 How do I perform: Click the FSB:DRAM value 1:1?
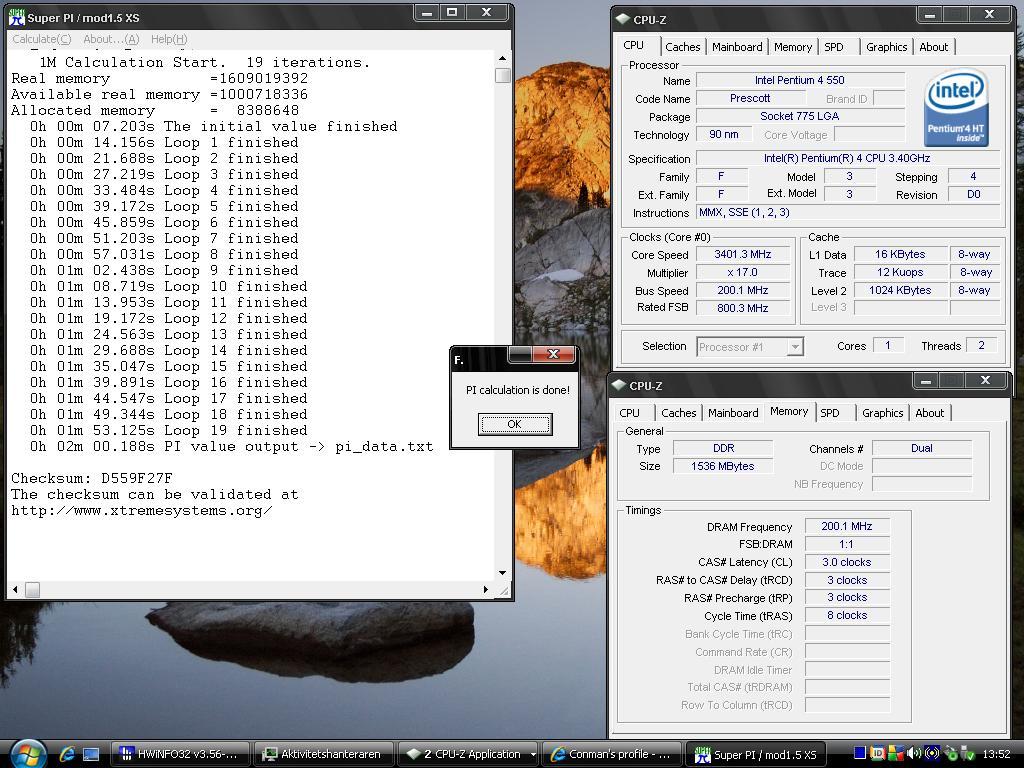pyautogui.click(x=847, y=544)
